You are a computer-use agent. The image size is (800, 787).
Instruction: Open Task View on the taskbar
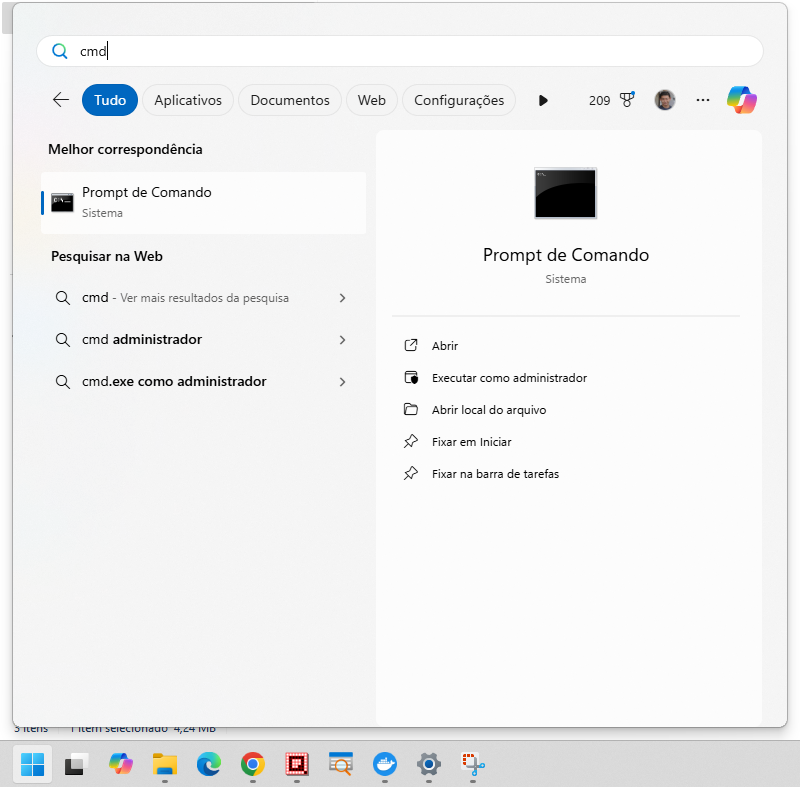click(76, 764)
